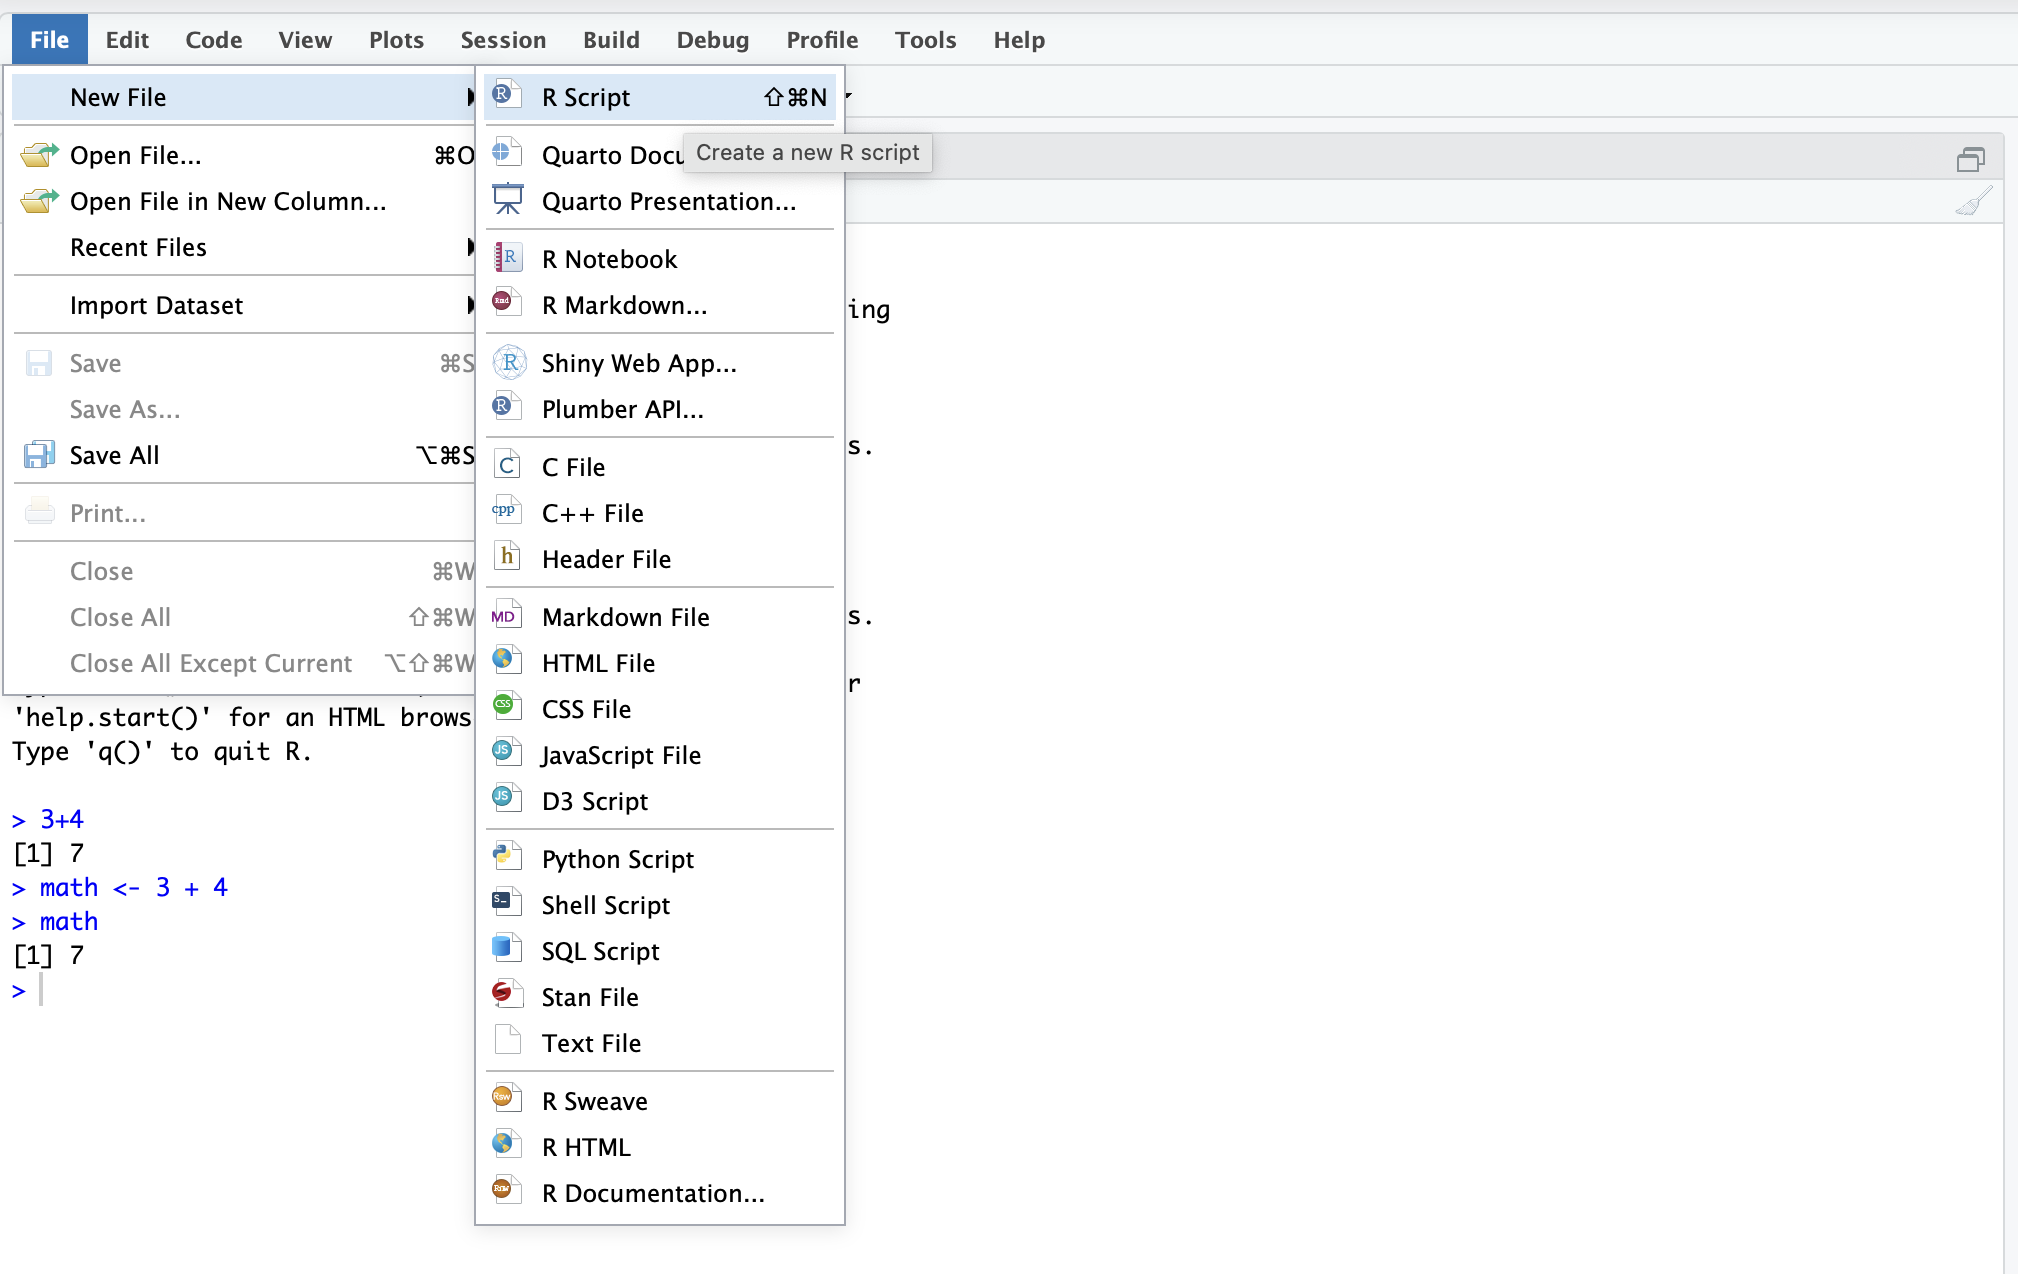The height and width of the screenshot is (1274, 2018).
Task: Select Header File menu entry
Action: pos(660,558)
